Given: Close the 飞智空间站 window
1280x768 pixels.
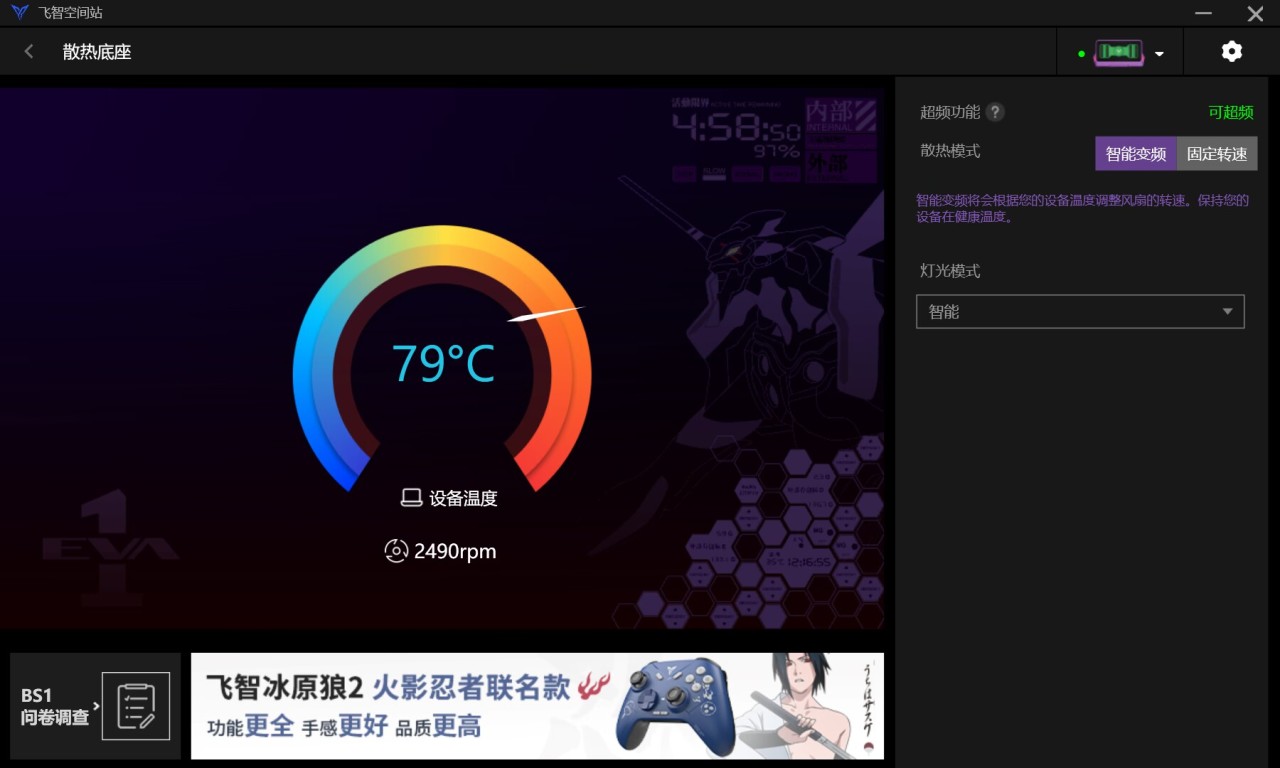Looking at the screenshot, I should coord(1256,13).
